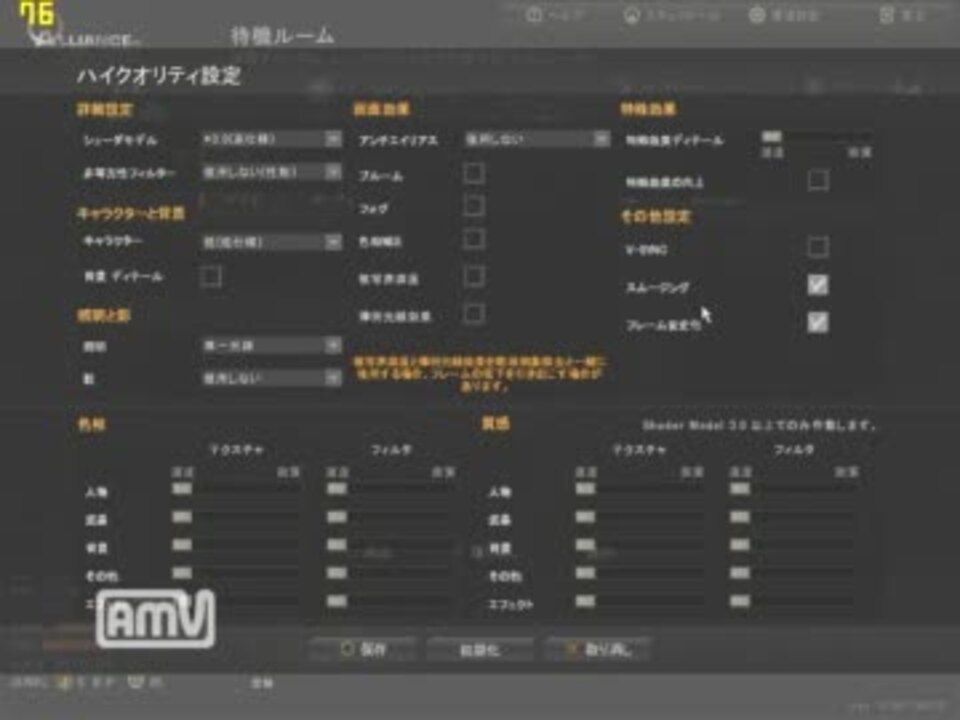
Task: Click left-section 武器 フィルタ slider
Action: click(391, 517)
